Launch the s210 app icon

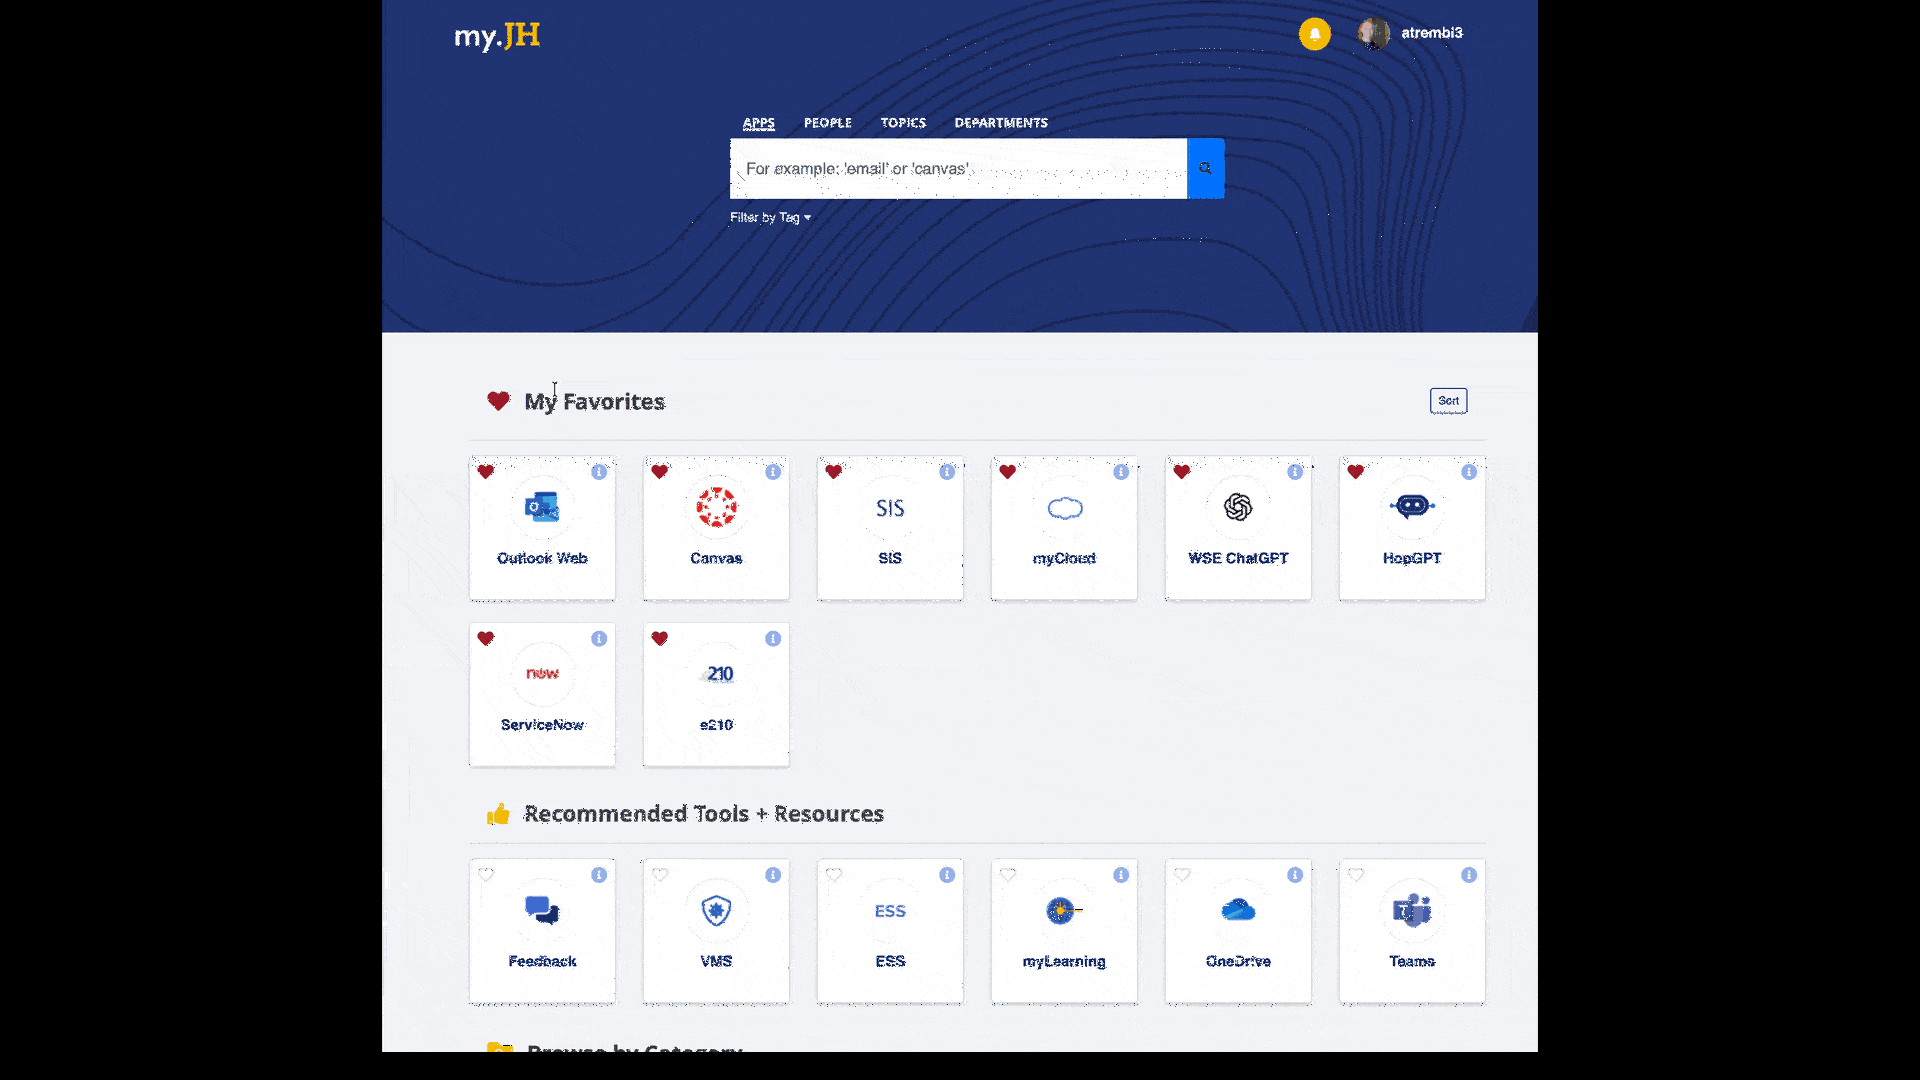click(x=716, y=674)
